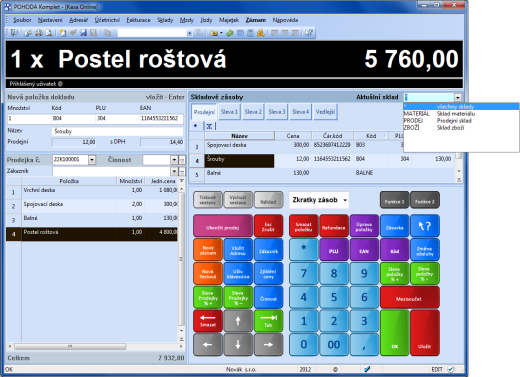Click the gold coins icon in the toolbar
Screen dimensions: 520x377
[x=260, y=33]
